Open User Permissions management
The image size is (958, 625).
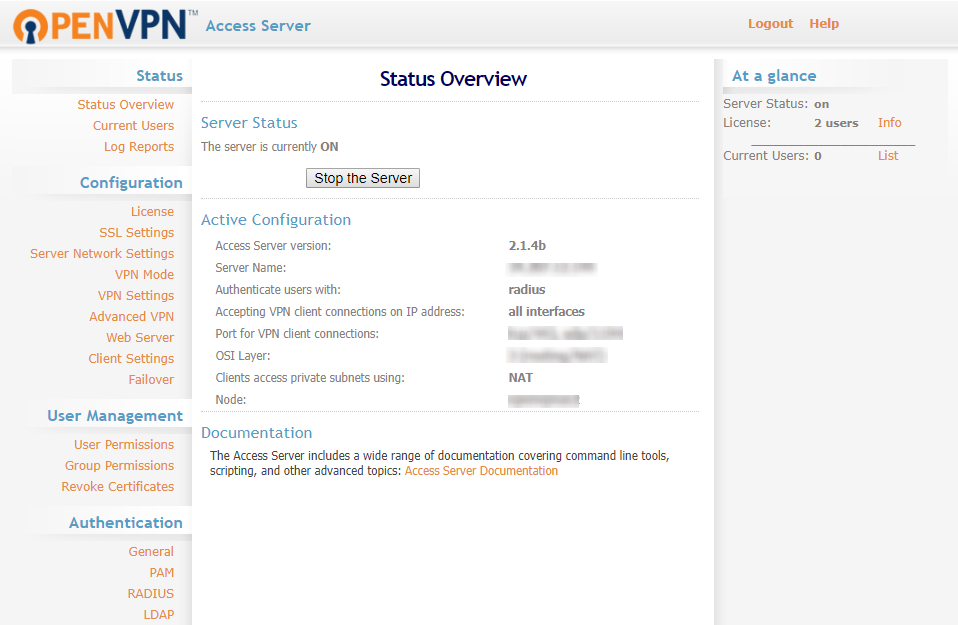pyautogui.click(x=123, y=444)
